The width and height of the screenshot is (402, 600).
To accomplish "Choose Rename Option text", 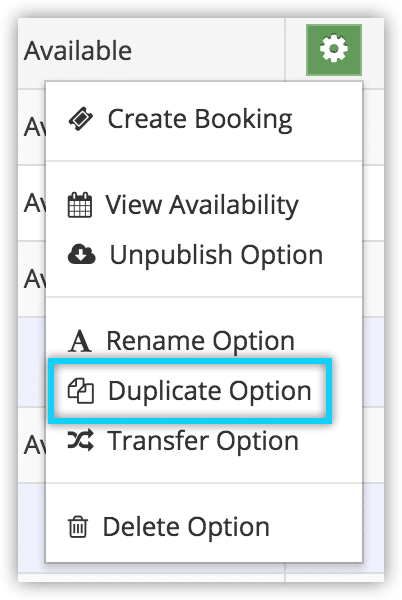I will 200,341.
